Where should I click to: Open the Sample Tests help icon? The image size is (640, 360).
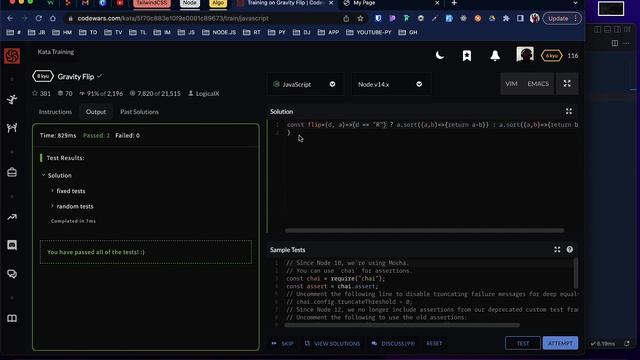coord(569,249)
